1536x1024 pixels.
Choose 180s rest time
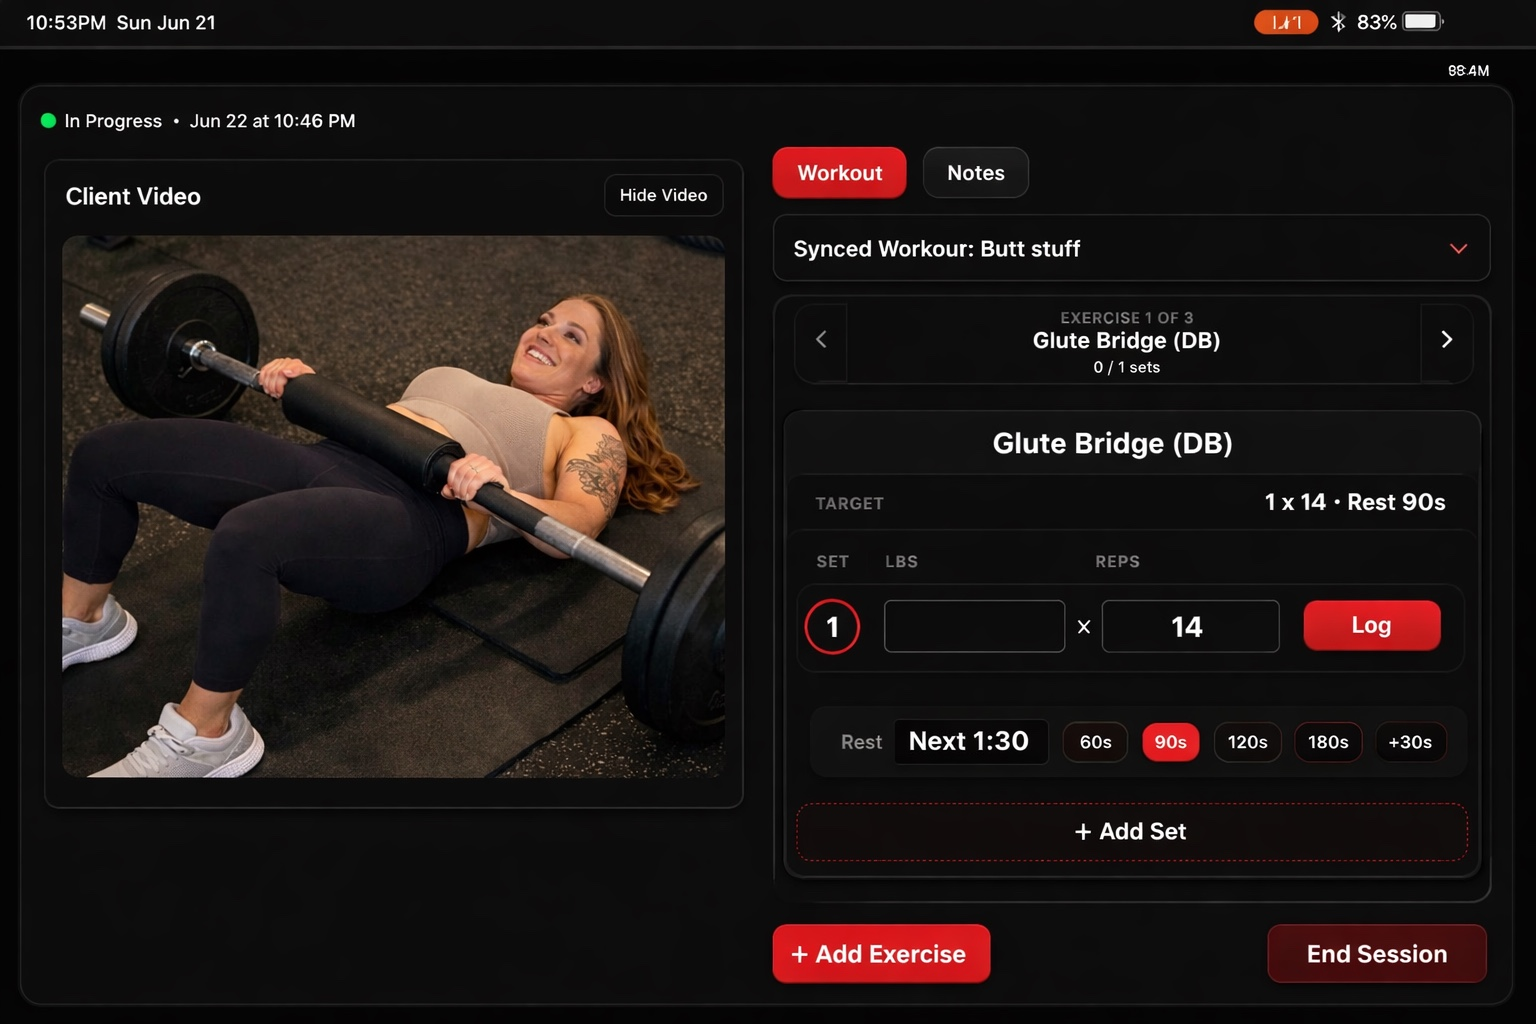coord(1328,742)
